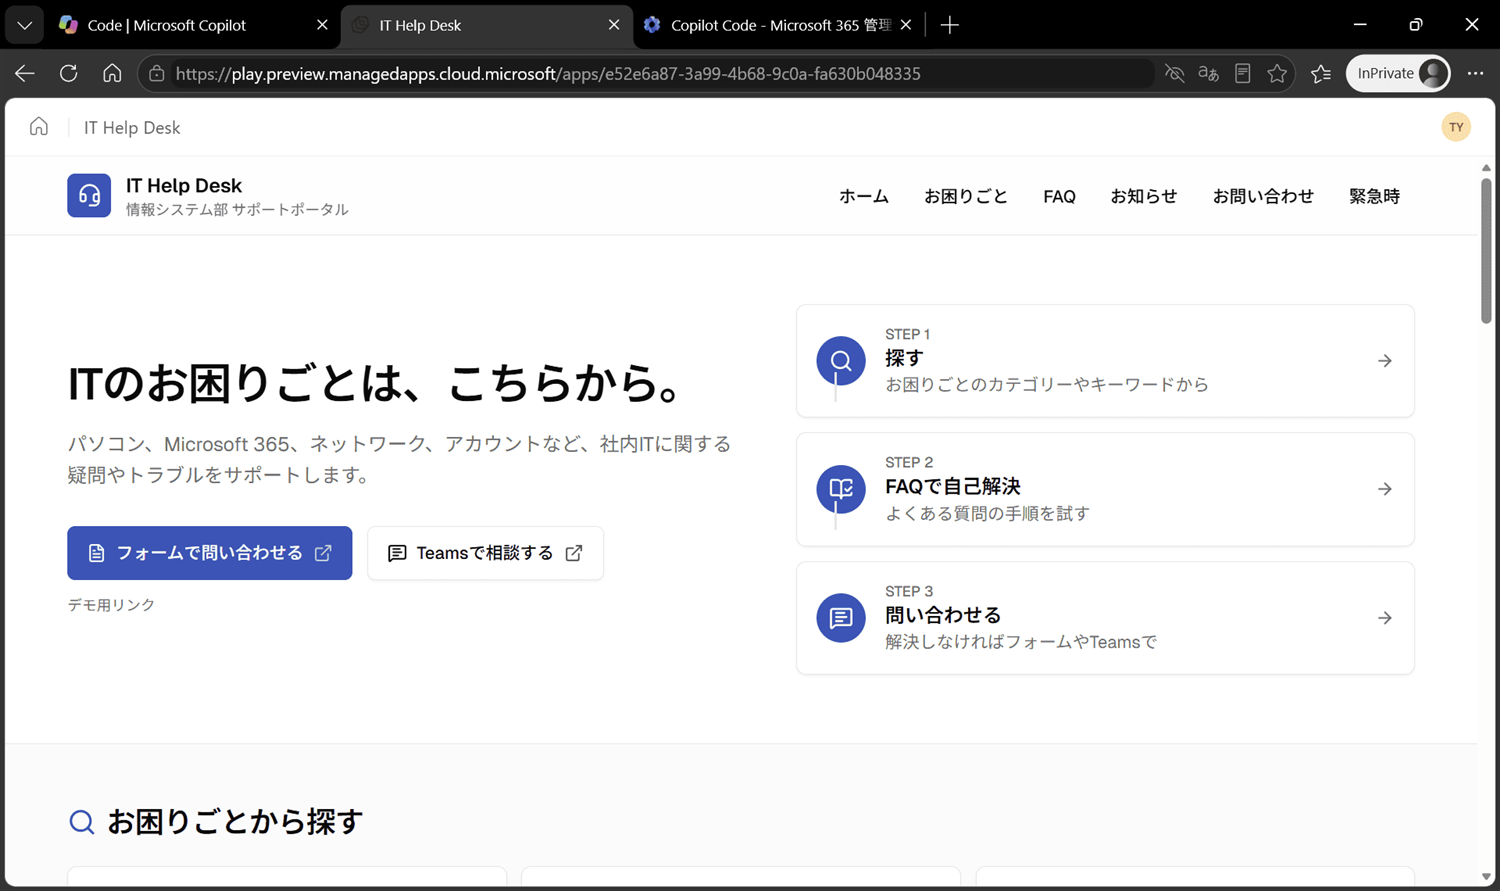Open the browser Home icon in the toolbar
Viewport: 1500px width, 891px height.
tap(112, 73)
